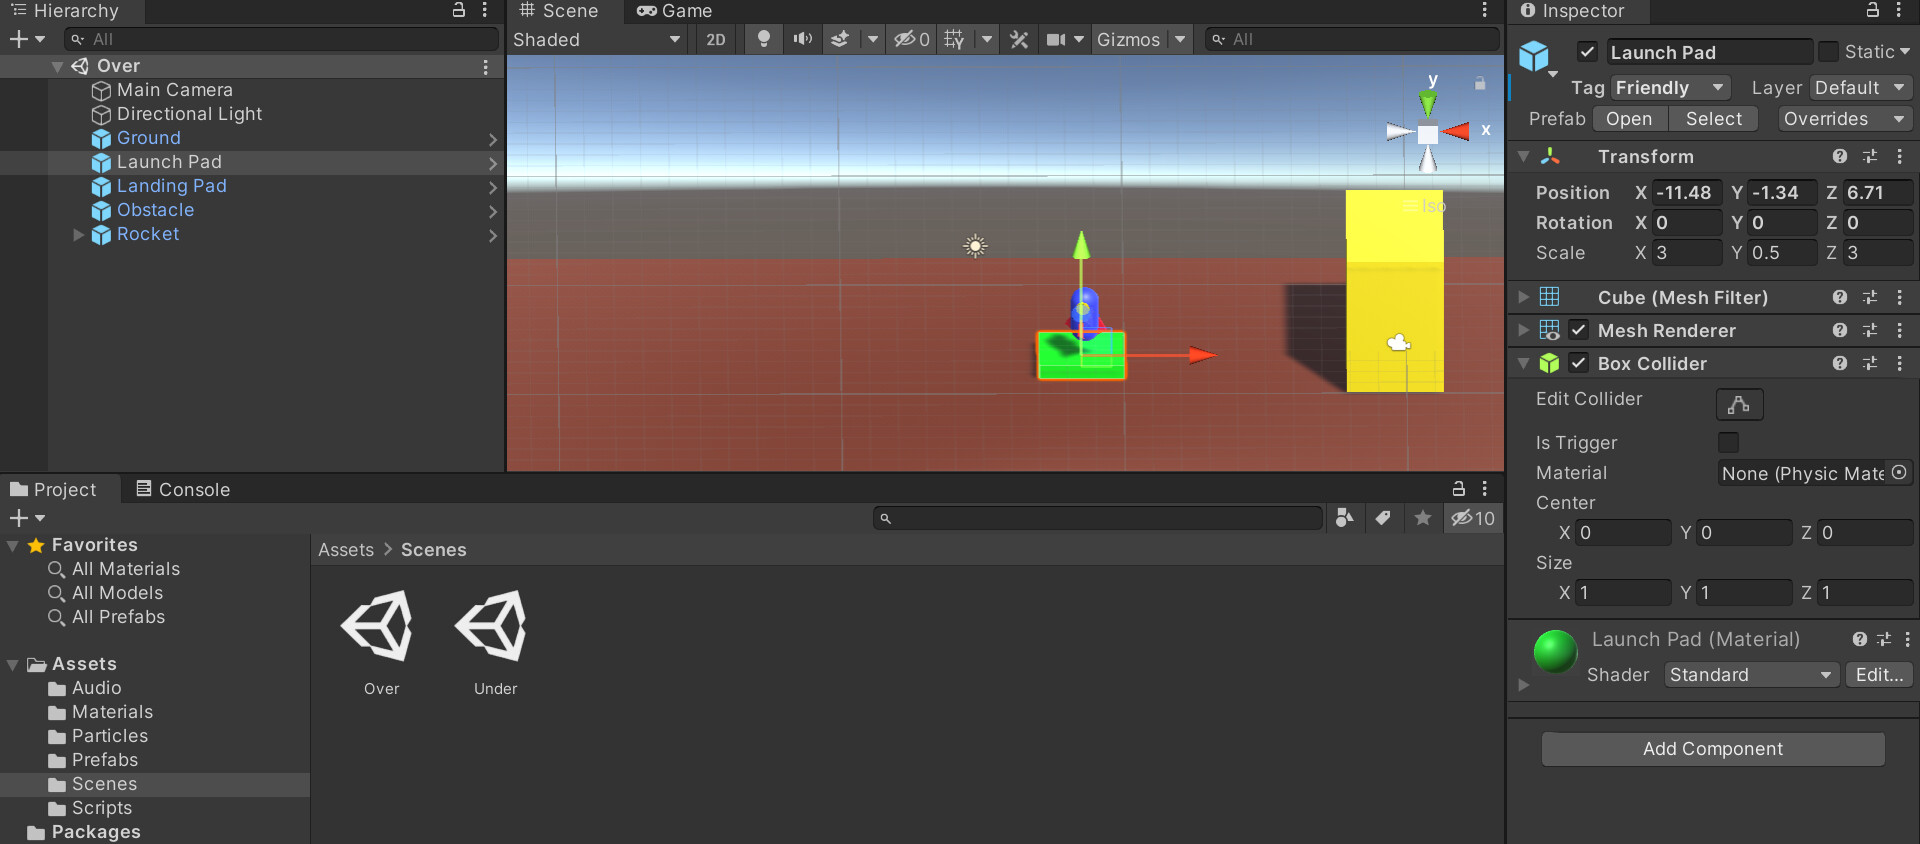Viewport: 1920px width, 844px height.
Task: Open the Tag dropdown showing Friendly
Action: 1671,88
